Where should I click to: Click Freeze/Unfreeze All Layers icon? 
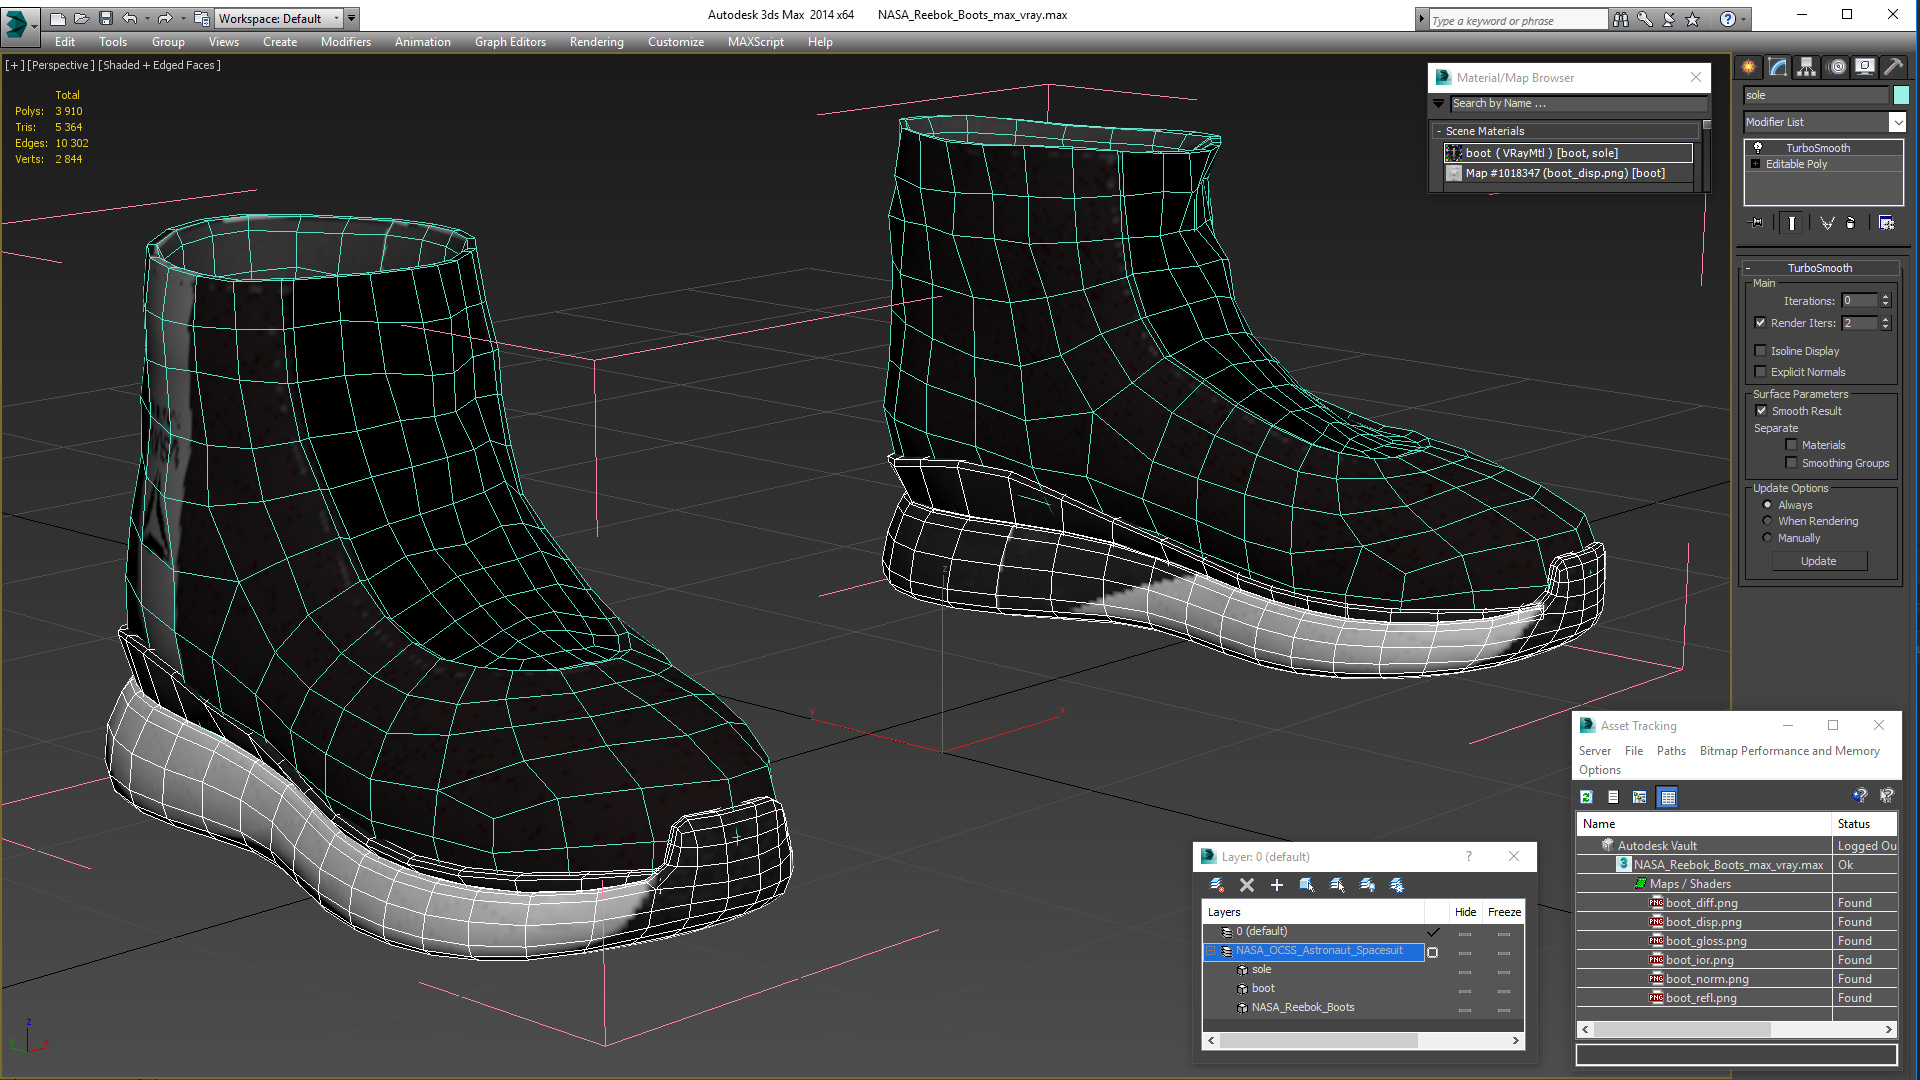(x=1397, y=885)
